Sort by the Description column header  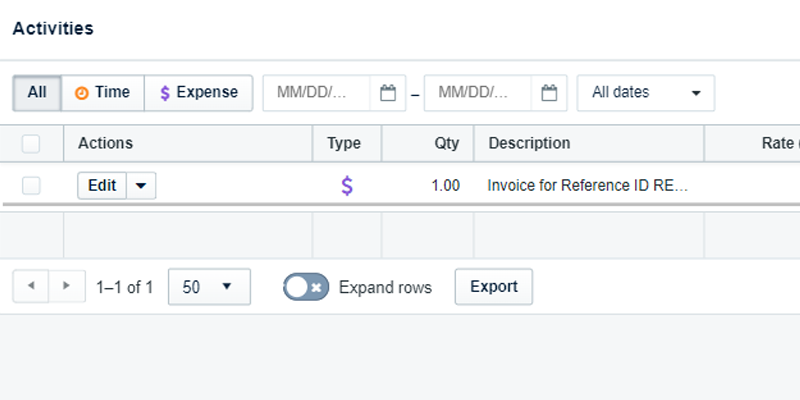[529, 144]
